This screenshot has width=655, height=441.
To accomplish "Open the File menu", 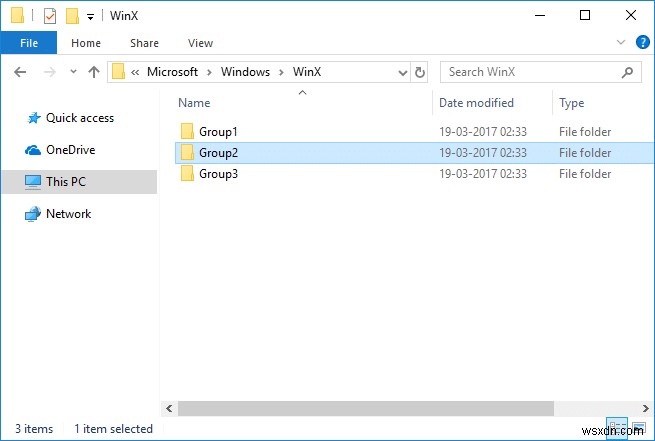I will click(x=29, y=43).
